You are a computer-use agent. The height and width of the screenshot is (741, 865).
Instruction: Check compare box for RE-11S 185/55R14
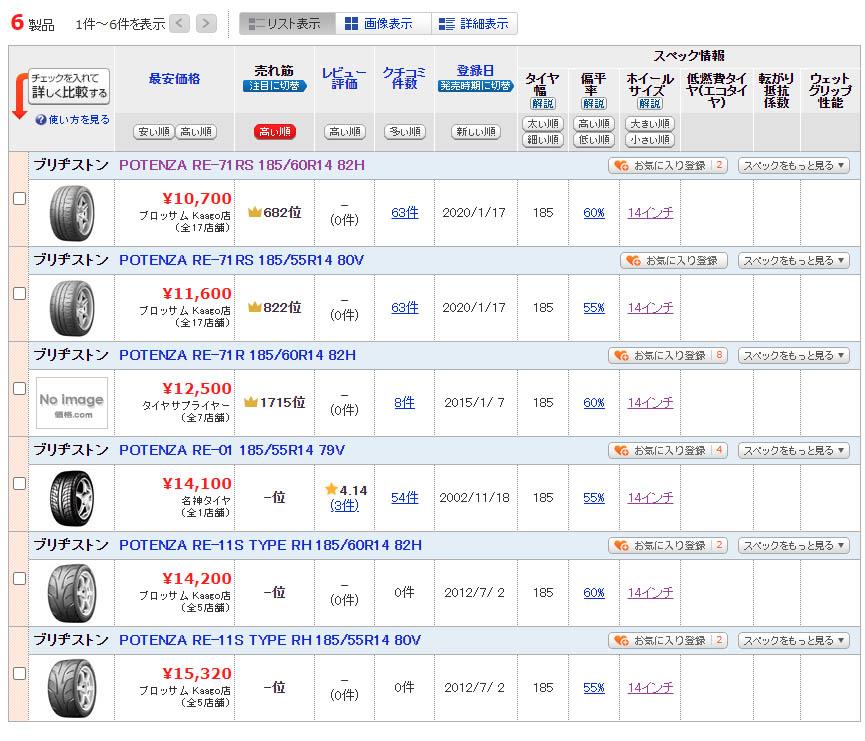pyautogui.click(x=19, y=673)
